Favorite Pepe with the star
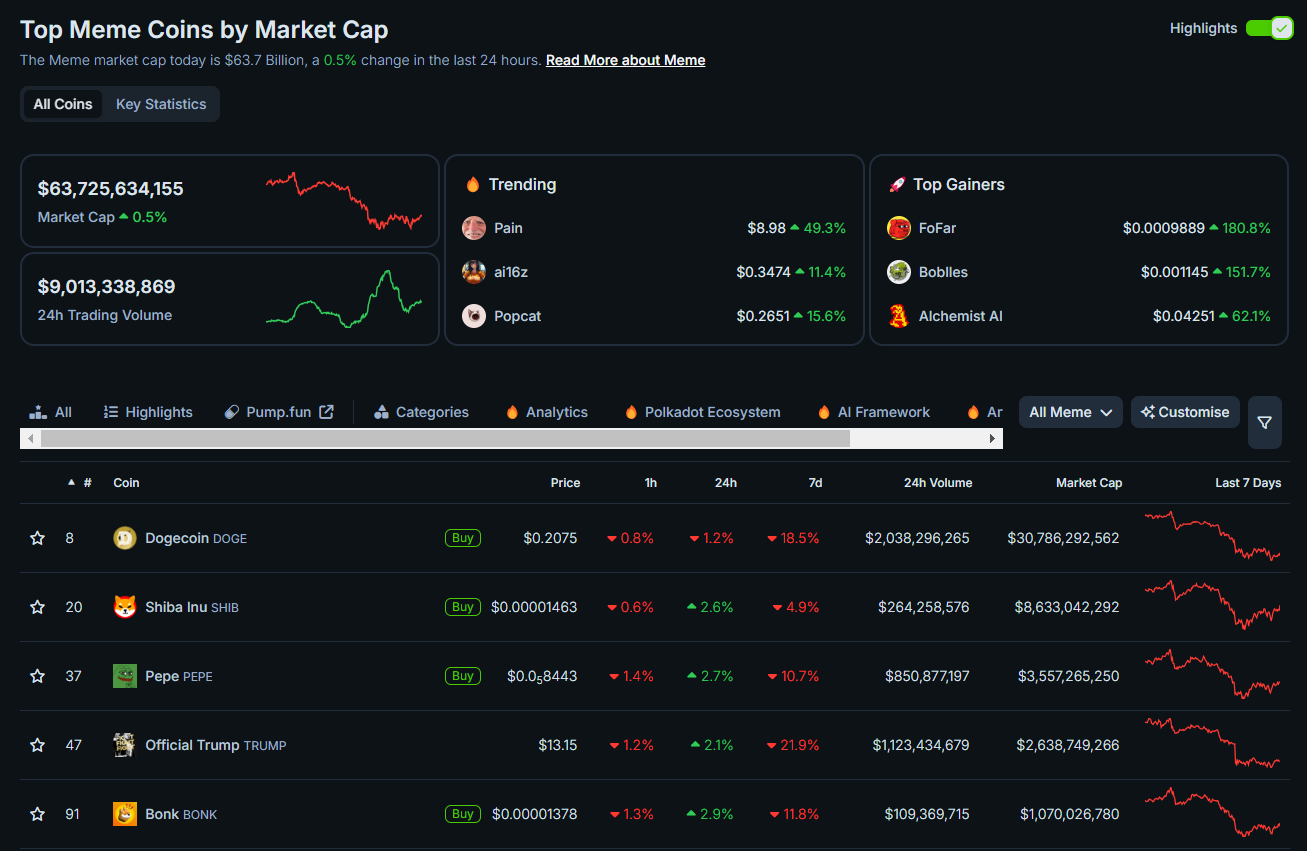 (38, 676)
